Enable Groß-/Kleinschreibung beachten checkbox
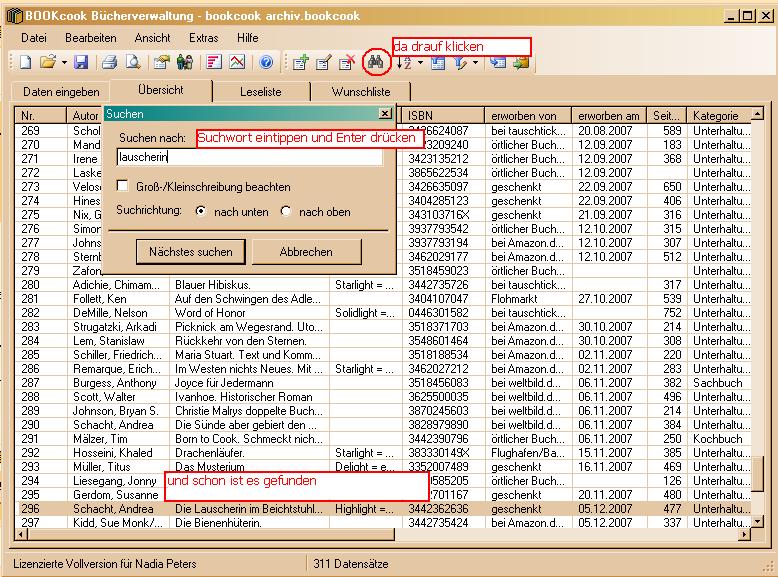Screen dimensions: 778x577 (122, 186)
